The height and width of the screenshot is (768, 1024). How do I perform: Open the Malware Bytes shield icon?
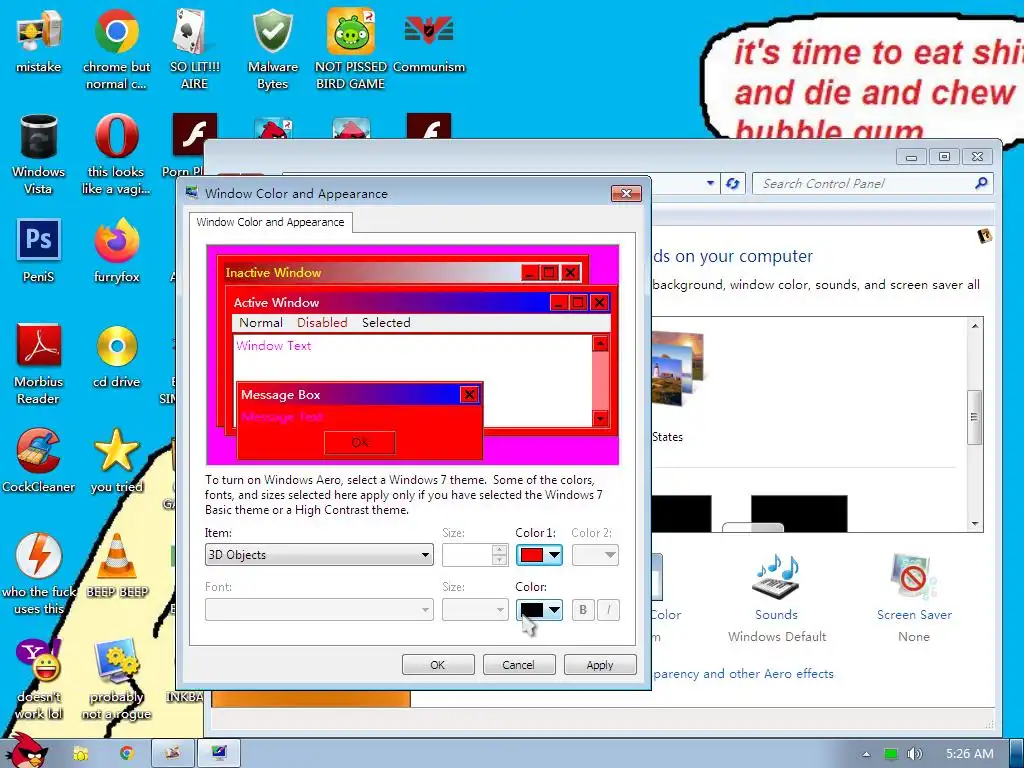coord(272,31)
